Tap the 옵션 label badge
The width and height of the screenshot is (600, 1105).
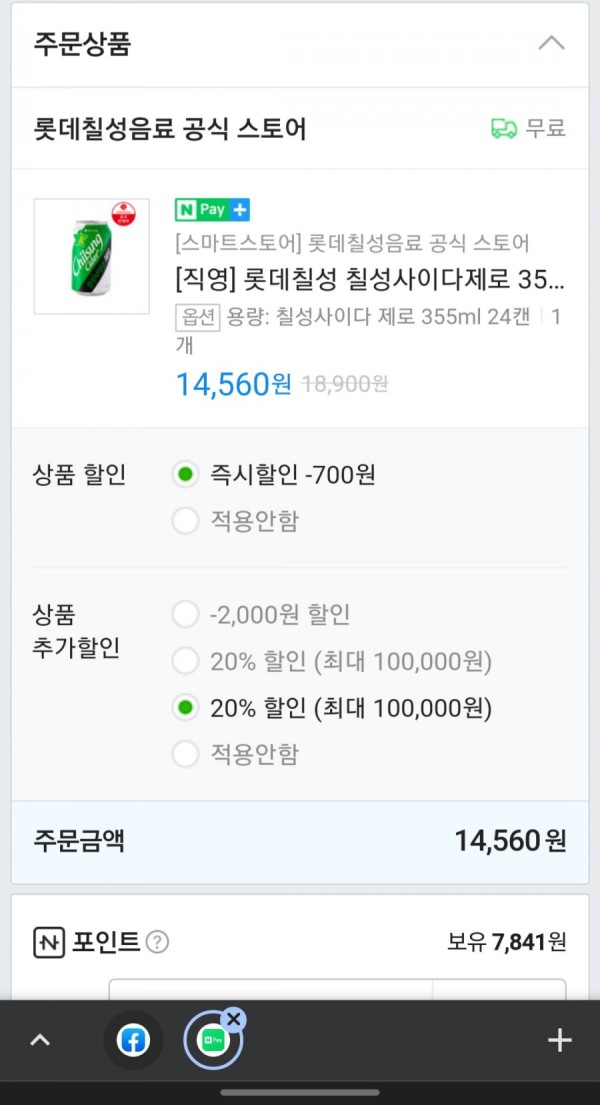197,318
